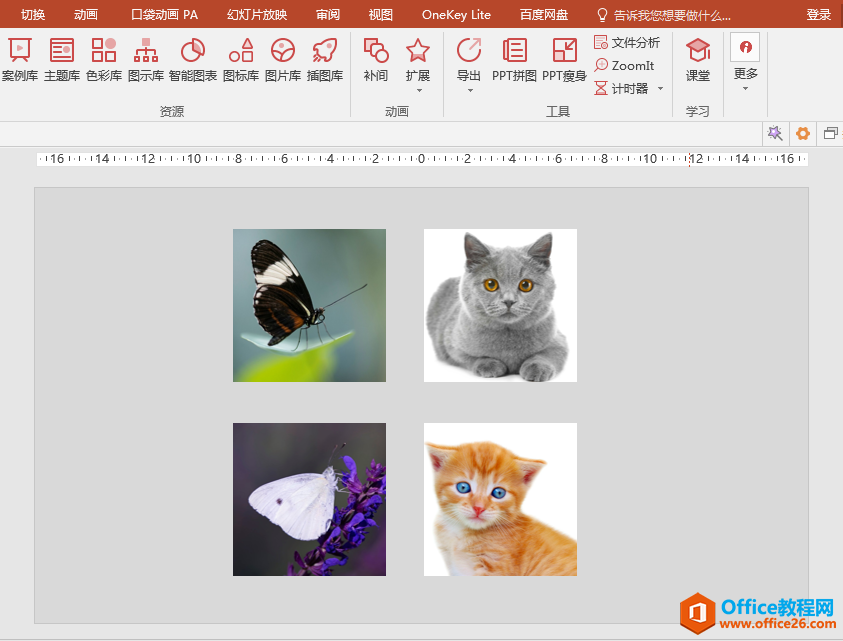Open the 案例库 case library
843x641 pixels.
[x=19, y=59]
